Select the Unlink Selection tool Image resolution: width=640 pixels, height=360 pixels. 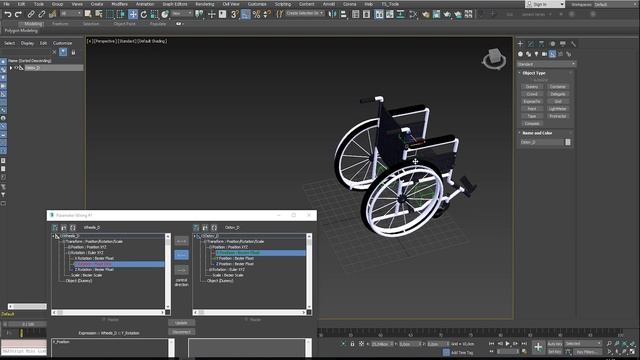coord(42,14)
